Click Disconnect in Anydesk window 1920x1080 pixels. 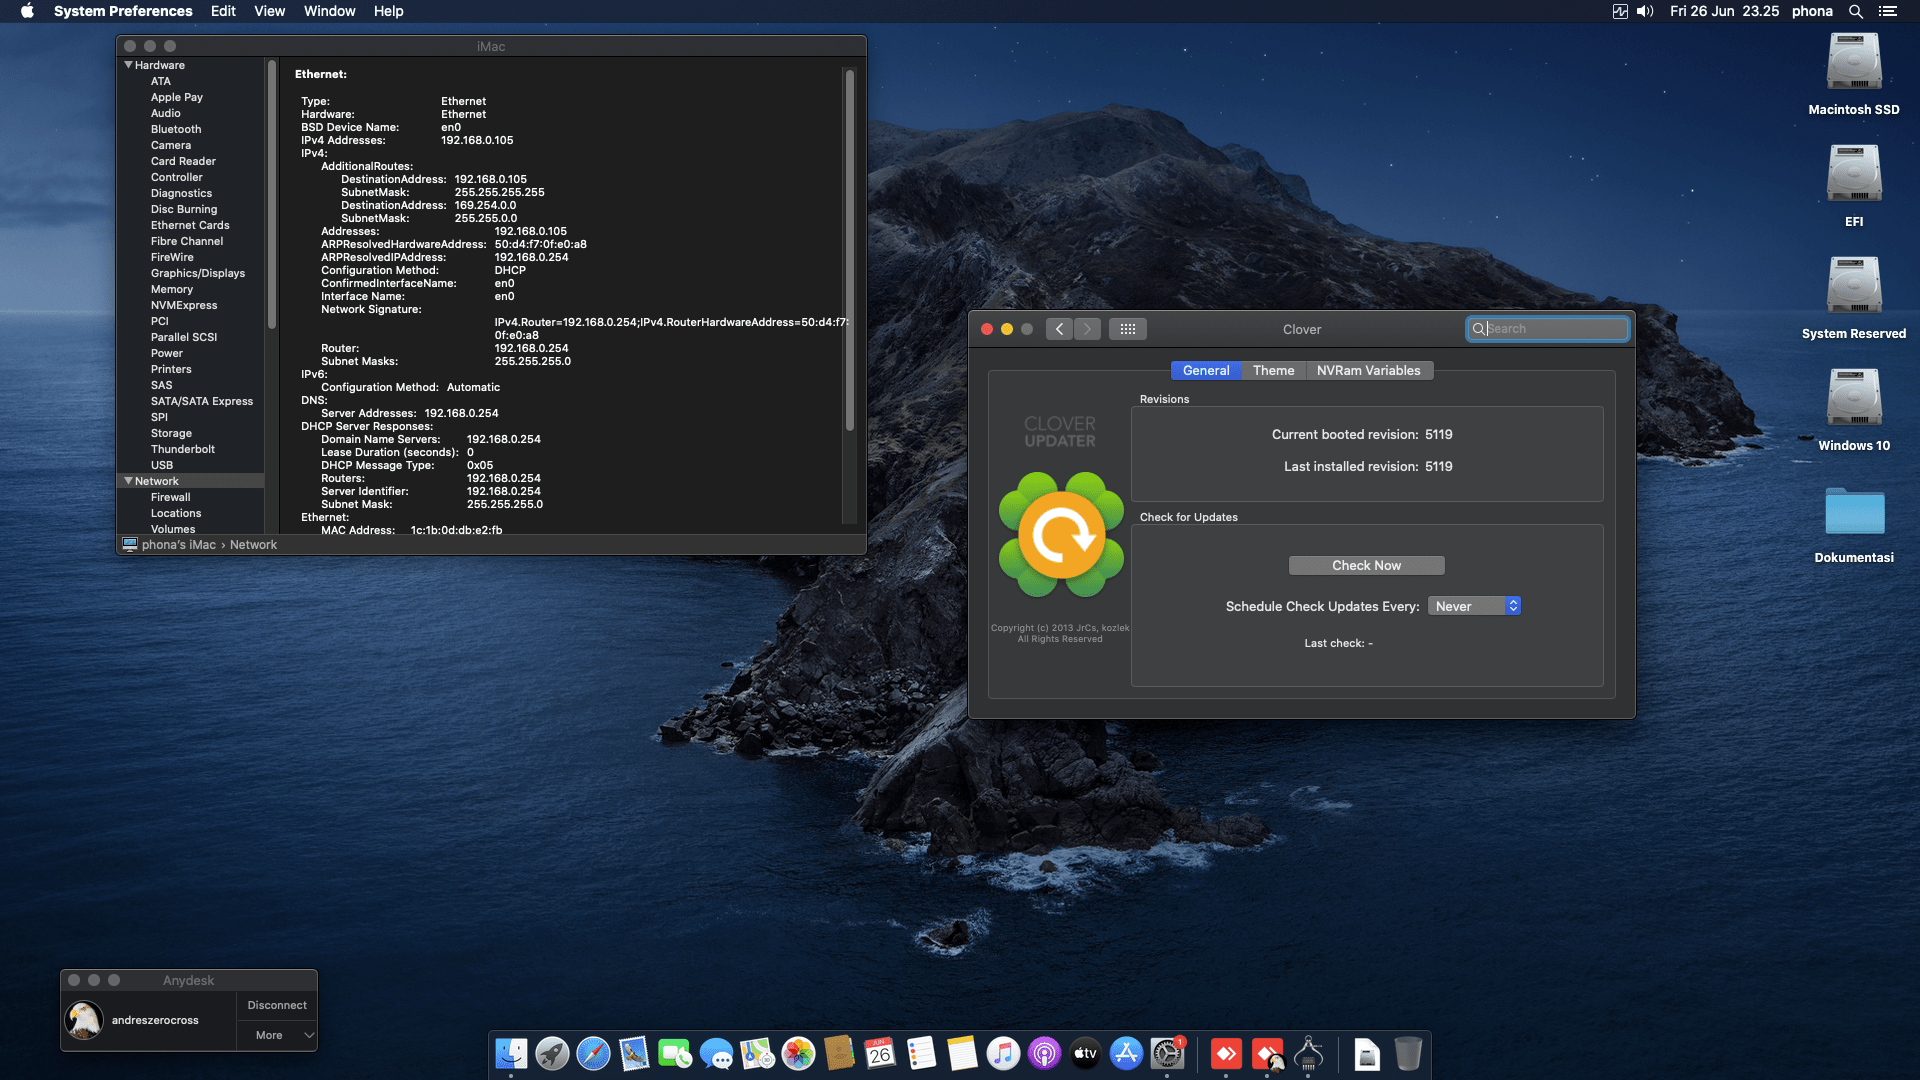pyautogui.click(x=277, y=1005)
